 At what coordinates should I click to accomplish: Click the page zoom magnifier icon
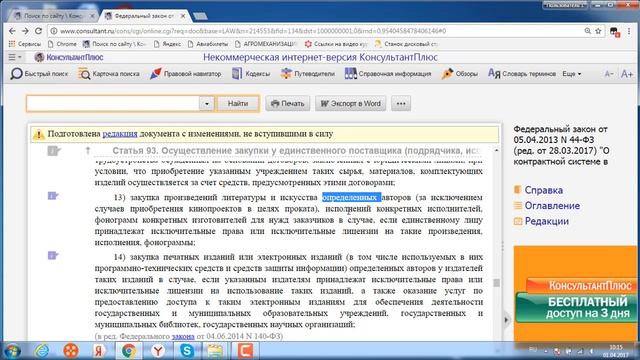point(587,31)
